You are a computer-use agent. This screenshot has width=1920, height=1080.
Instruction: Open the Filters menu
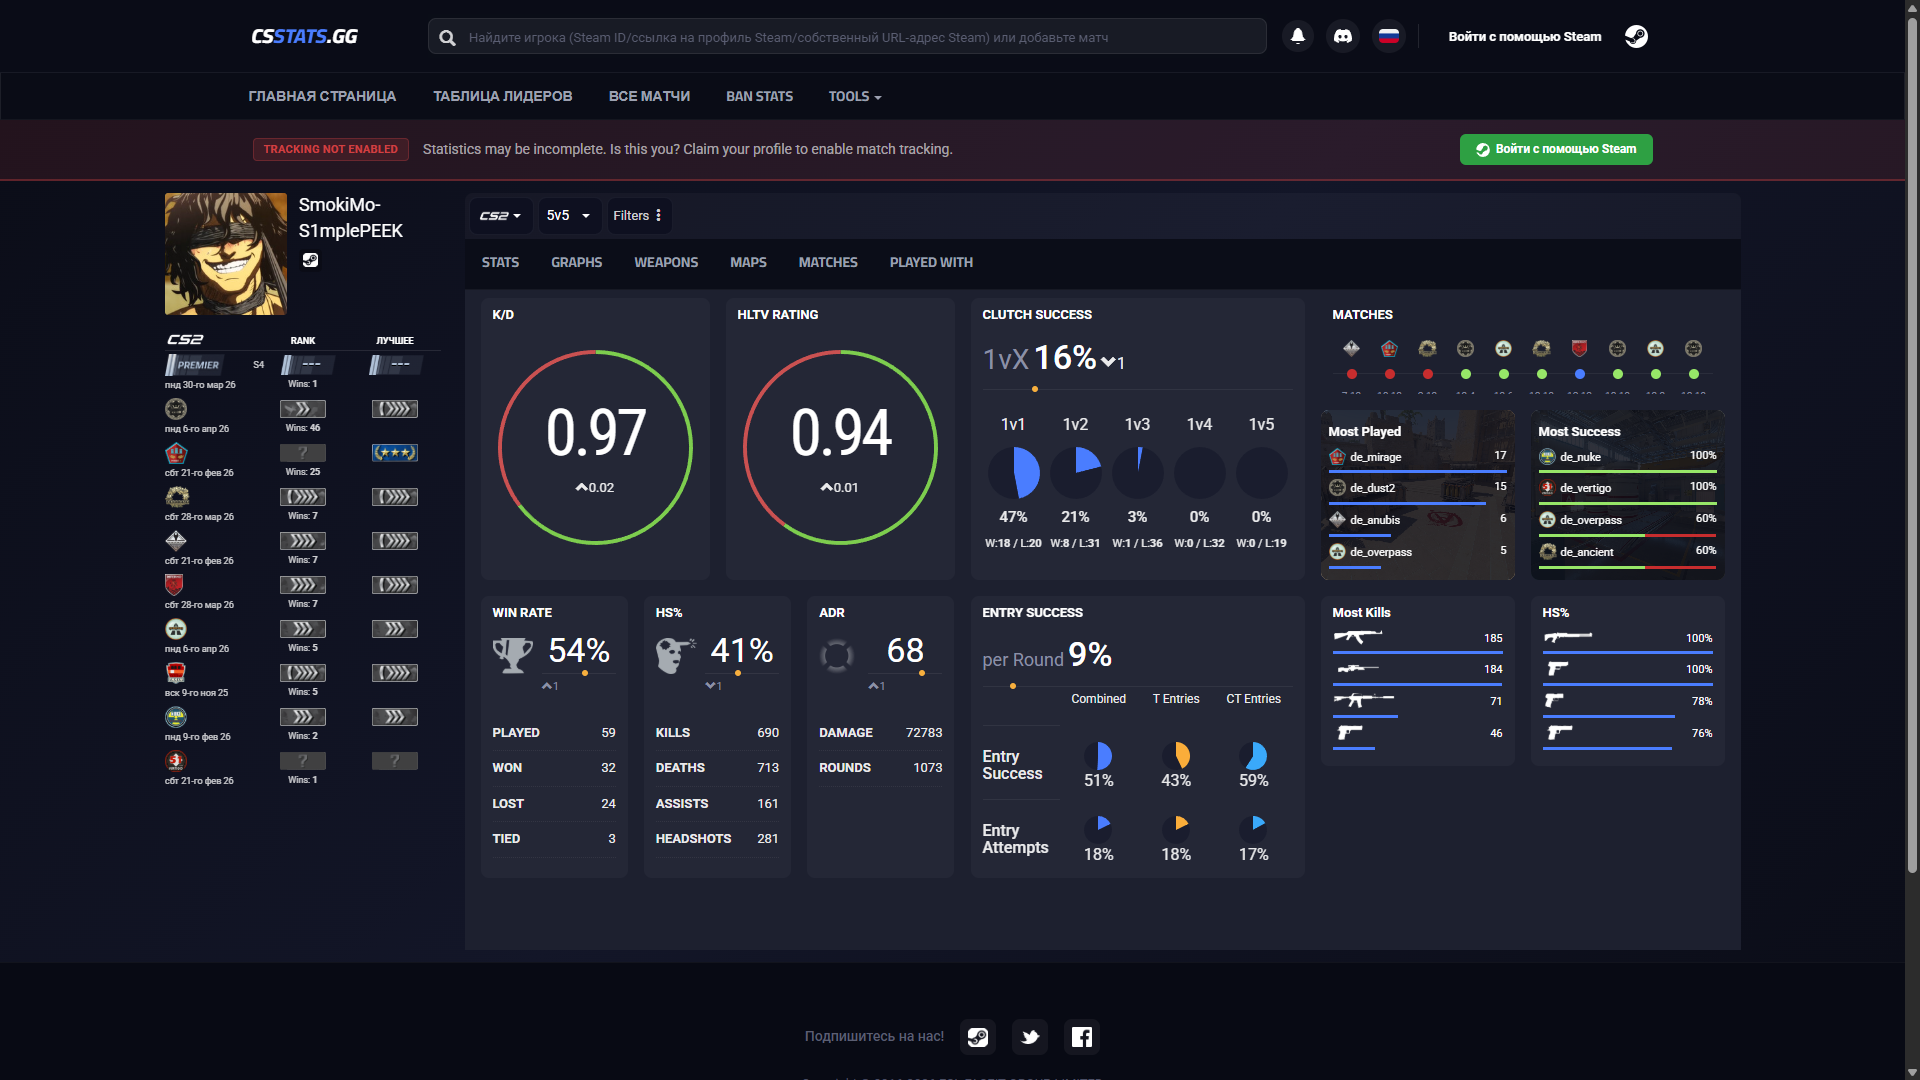[x=637, y=215]
